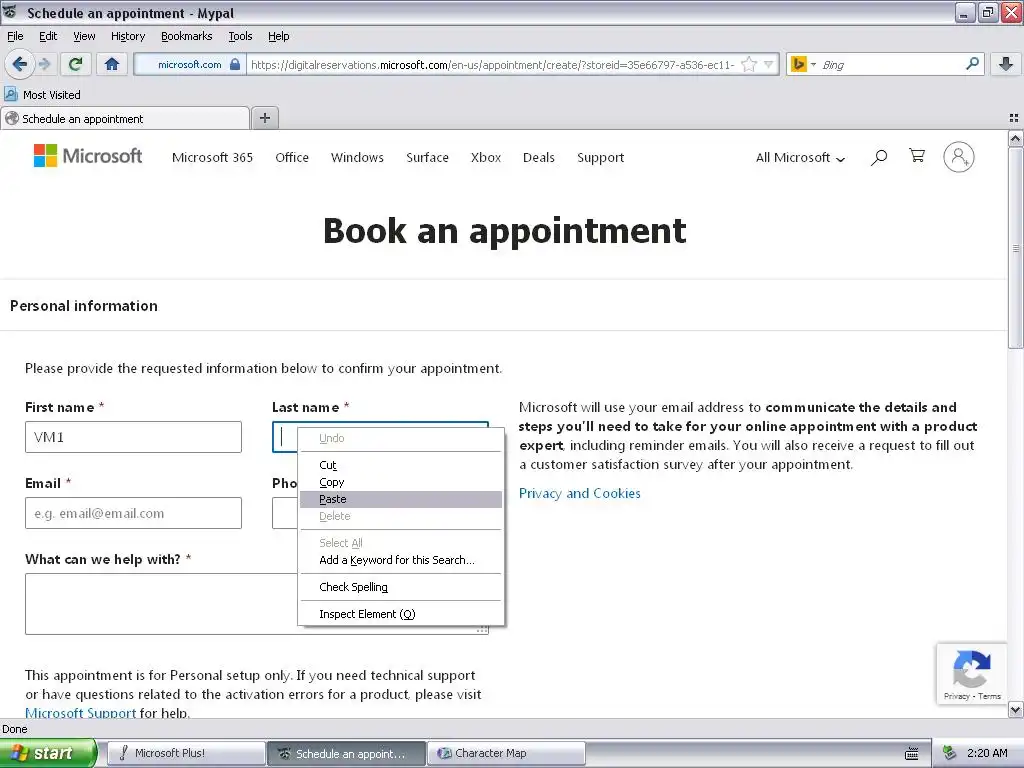Select the Schedule an appointment browser tab
The height and width of the screenshot is (768, 1024).
125,118
